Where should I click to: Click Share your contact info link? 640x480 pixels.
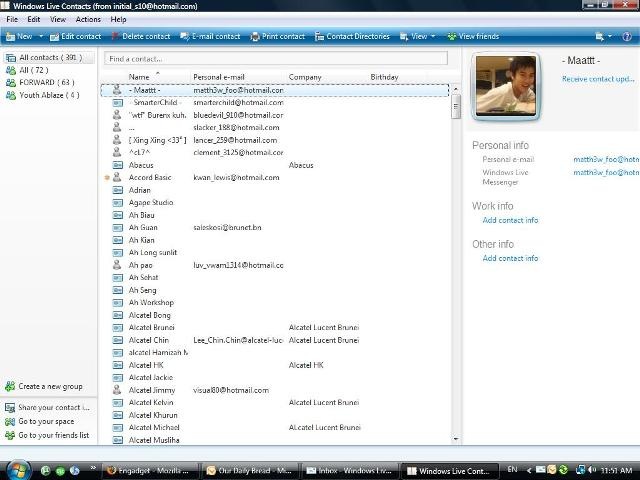point(47,407)
